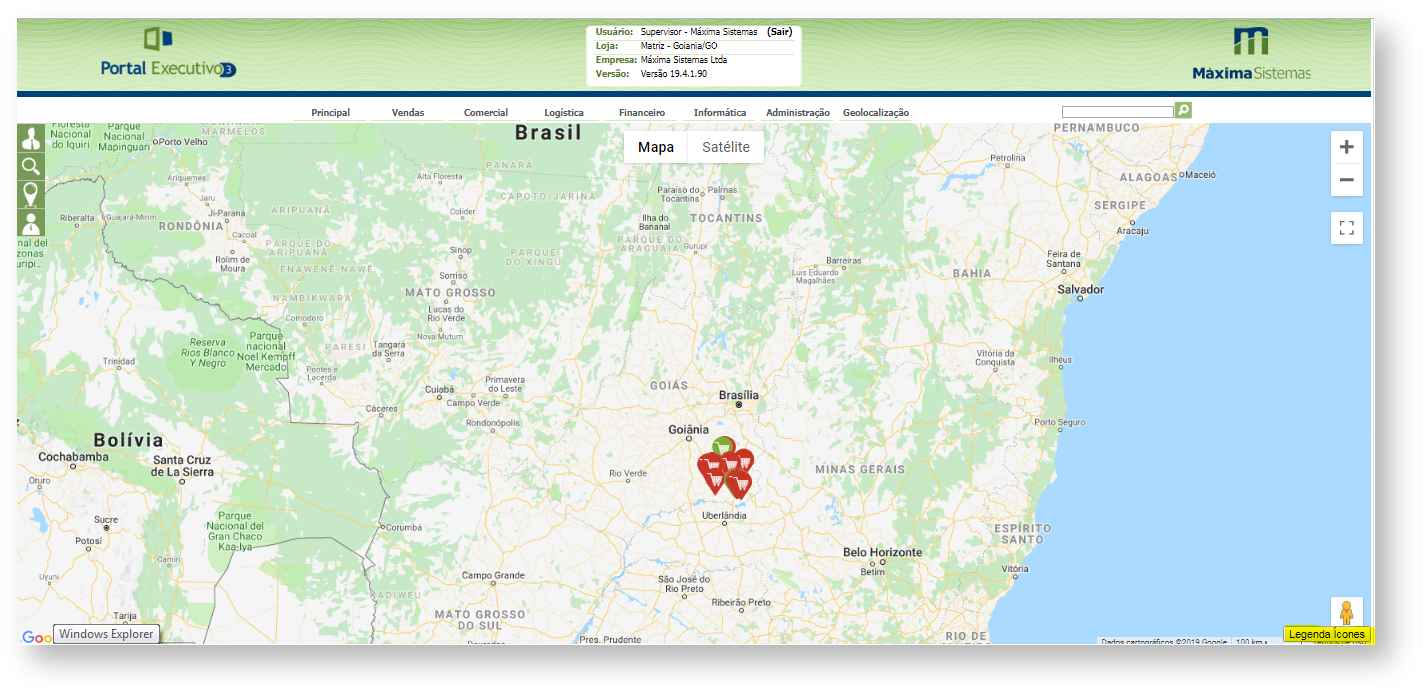The height and width of the screenshot is (693, 1423).
Task: Click the Versão 19.4.1.90 text
Action: [x=674, y=74]
